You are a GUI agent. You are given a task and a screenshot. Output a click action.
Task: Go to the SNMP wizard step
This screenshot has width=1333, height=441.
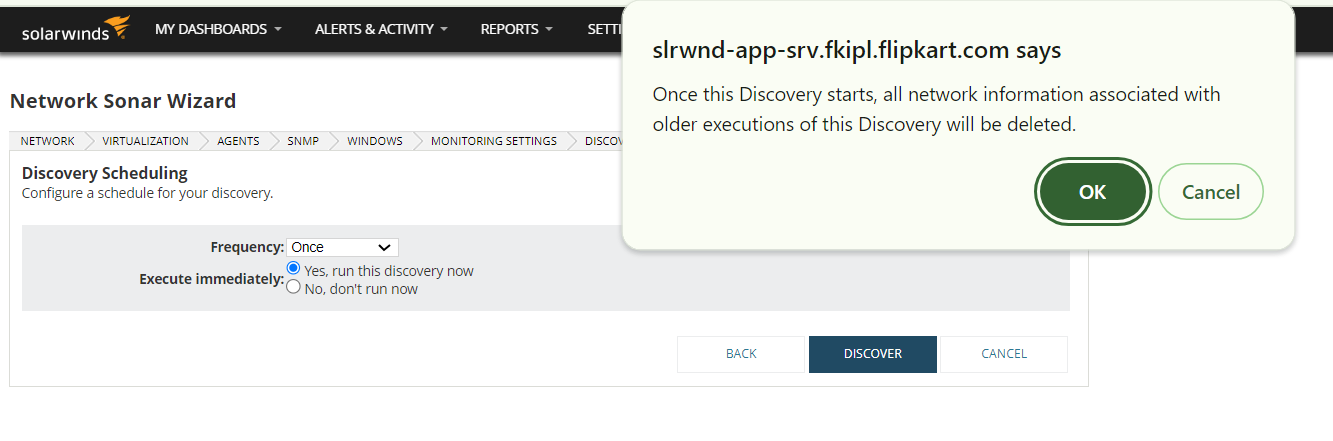click(x=303, y=141)
